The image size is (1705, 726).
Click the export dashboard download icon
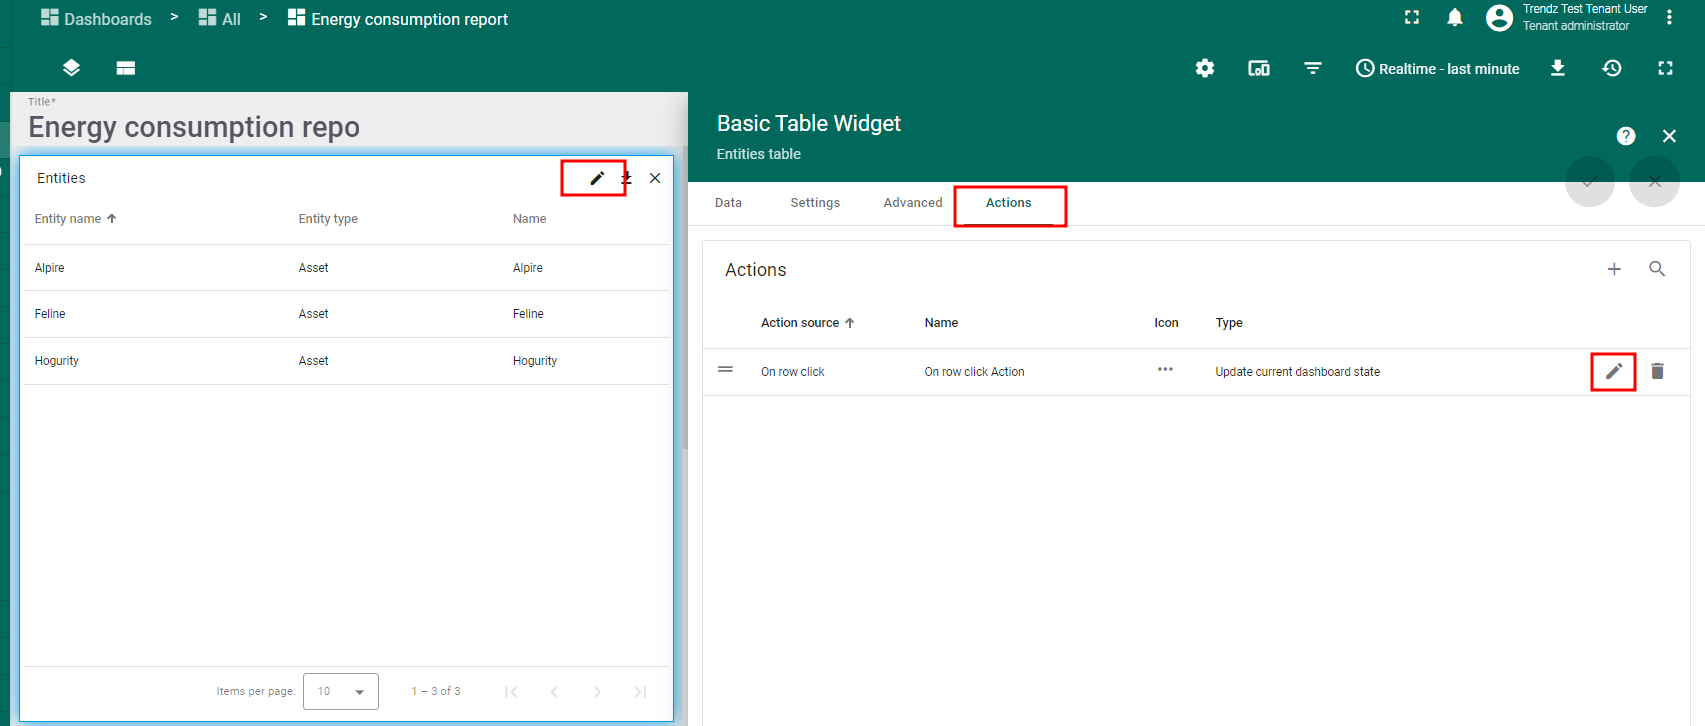[x=1557, y=68]
